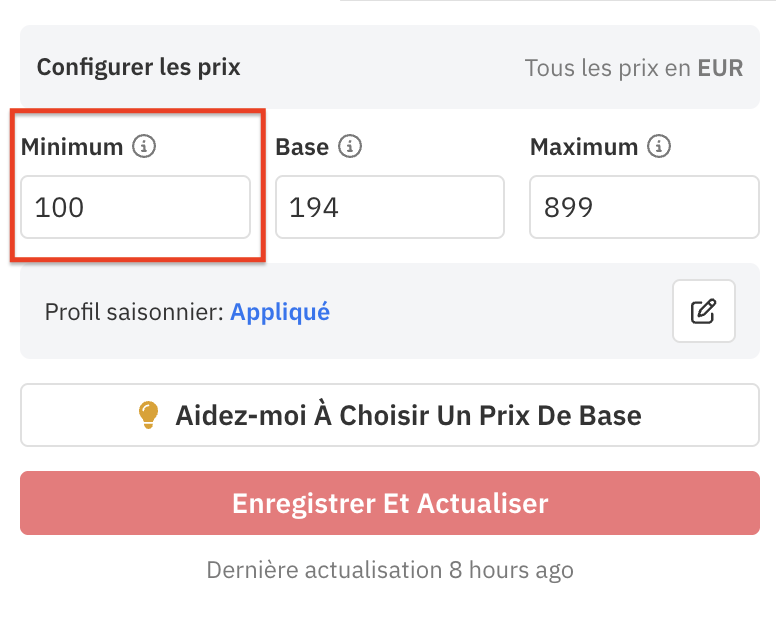Focus the Minimum price field showing 100

pos(135,208)
